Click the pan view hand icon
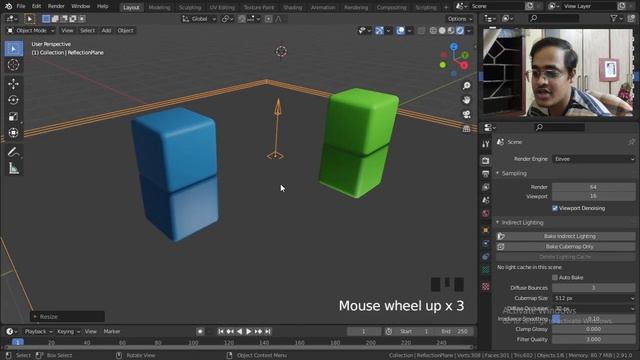 [x=467, y=100]
